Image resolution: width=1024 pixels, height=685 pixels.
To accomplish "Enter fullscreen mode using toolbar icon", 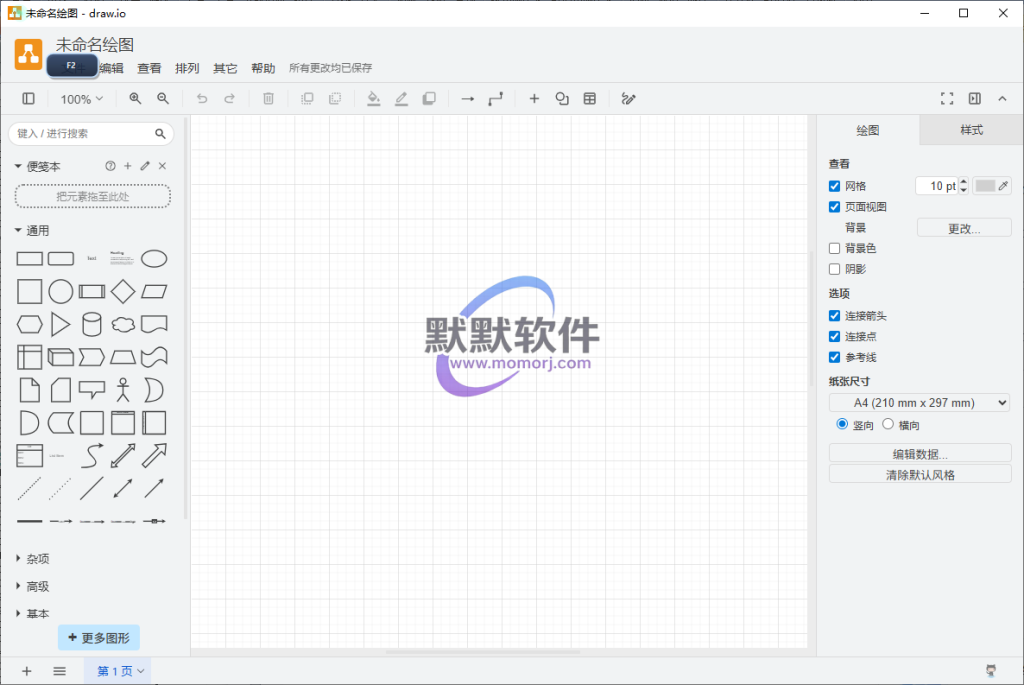I will [947, 99].
